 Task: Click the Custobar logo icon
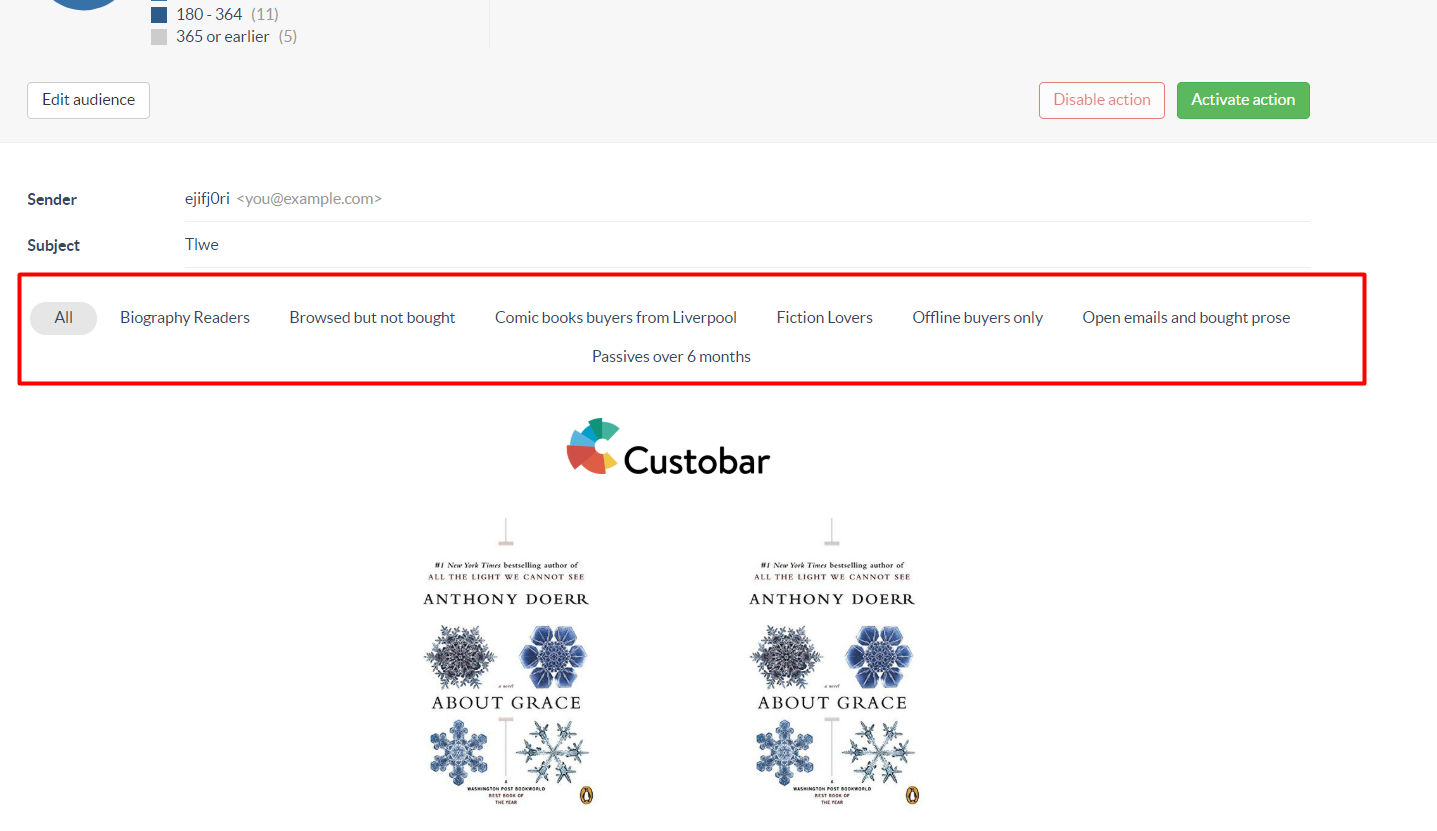(x=593, y=446)
